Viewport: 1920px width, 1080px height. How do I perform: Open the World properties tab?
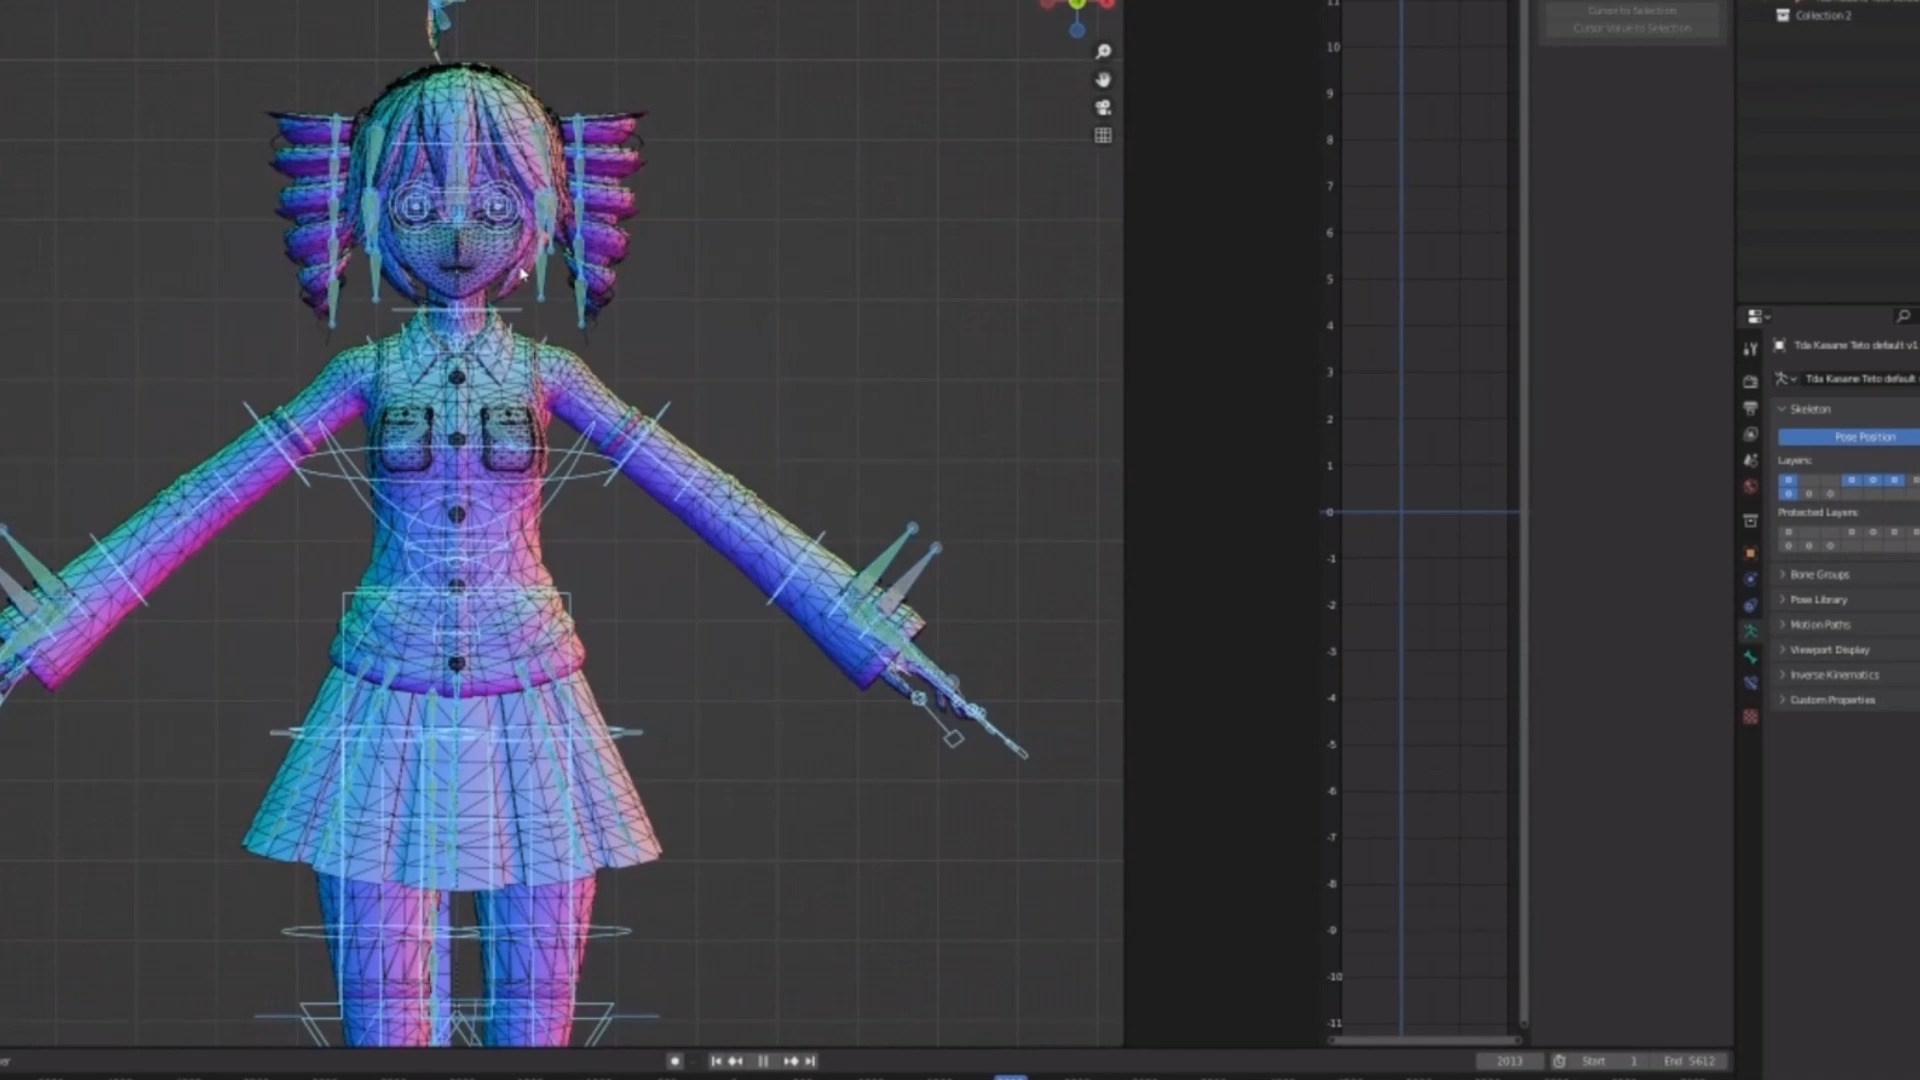click(x=1750, y=486)
